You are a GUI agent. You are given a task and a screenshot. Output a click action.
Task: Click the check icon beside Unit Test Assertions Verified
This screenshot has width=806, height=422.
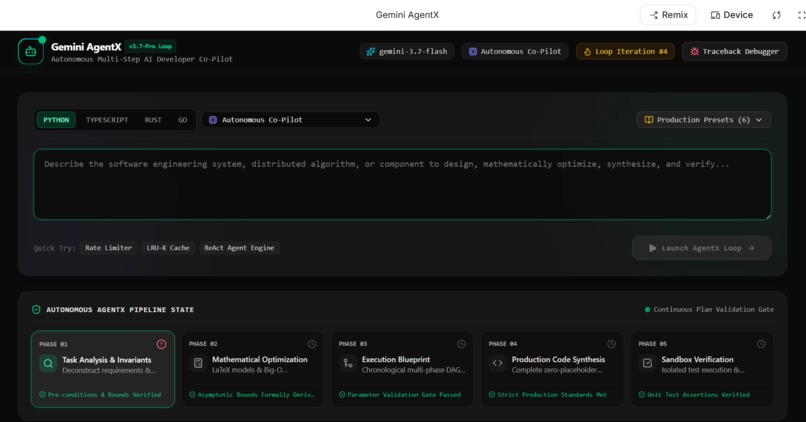click(642, 395)
